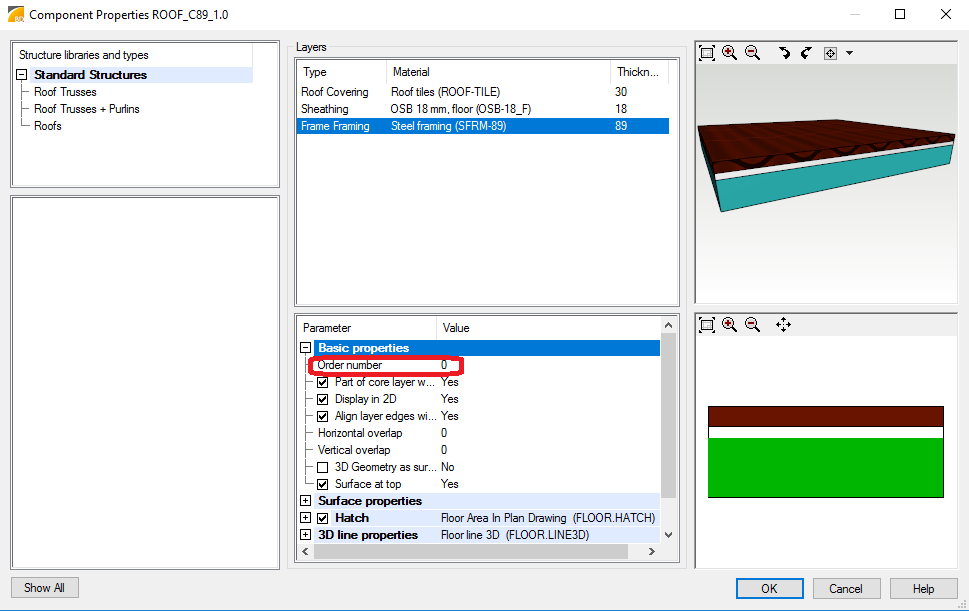
Task: Click the brown roof tile layer in section preview
Action: pos(825,416)
